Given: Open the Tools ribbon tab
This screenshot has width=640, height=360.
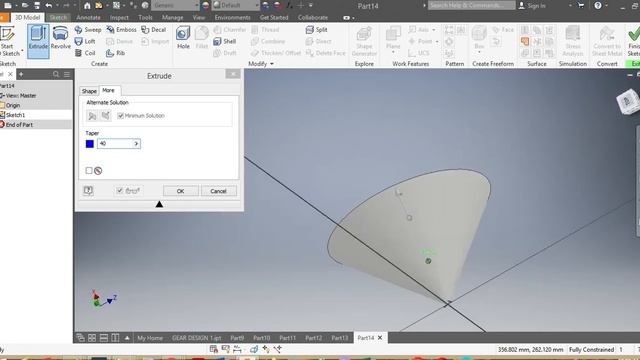Looking at the screenshot, I should [x=145, y=18].
